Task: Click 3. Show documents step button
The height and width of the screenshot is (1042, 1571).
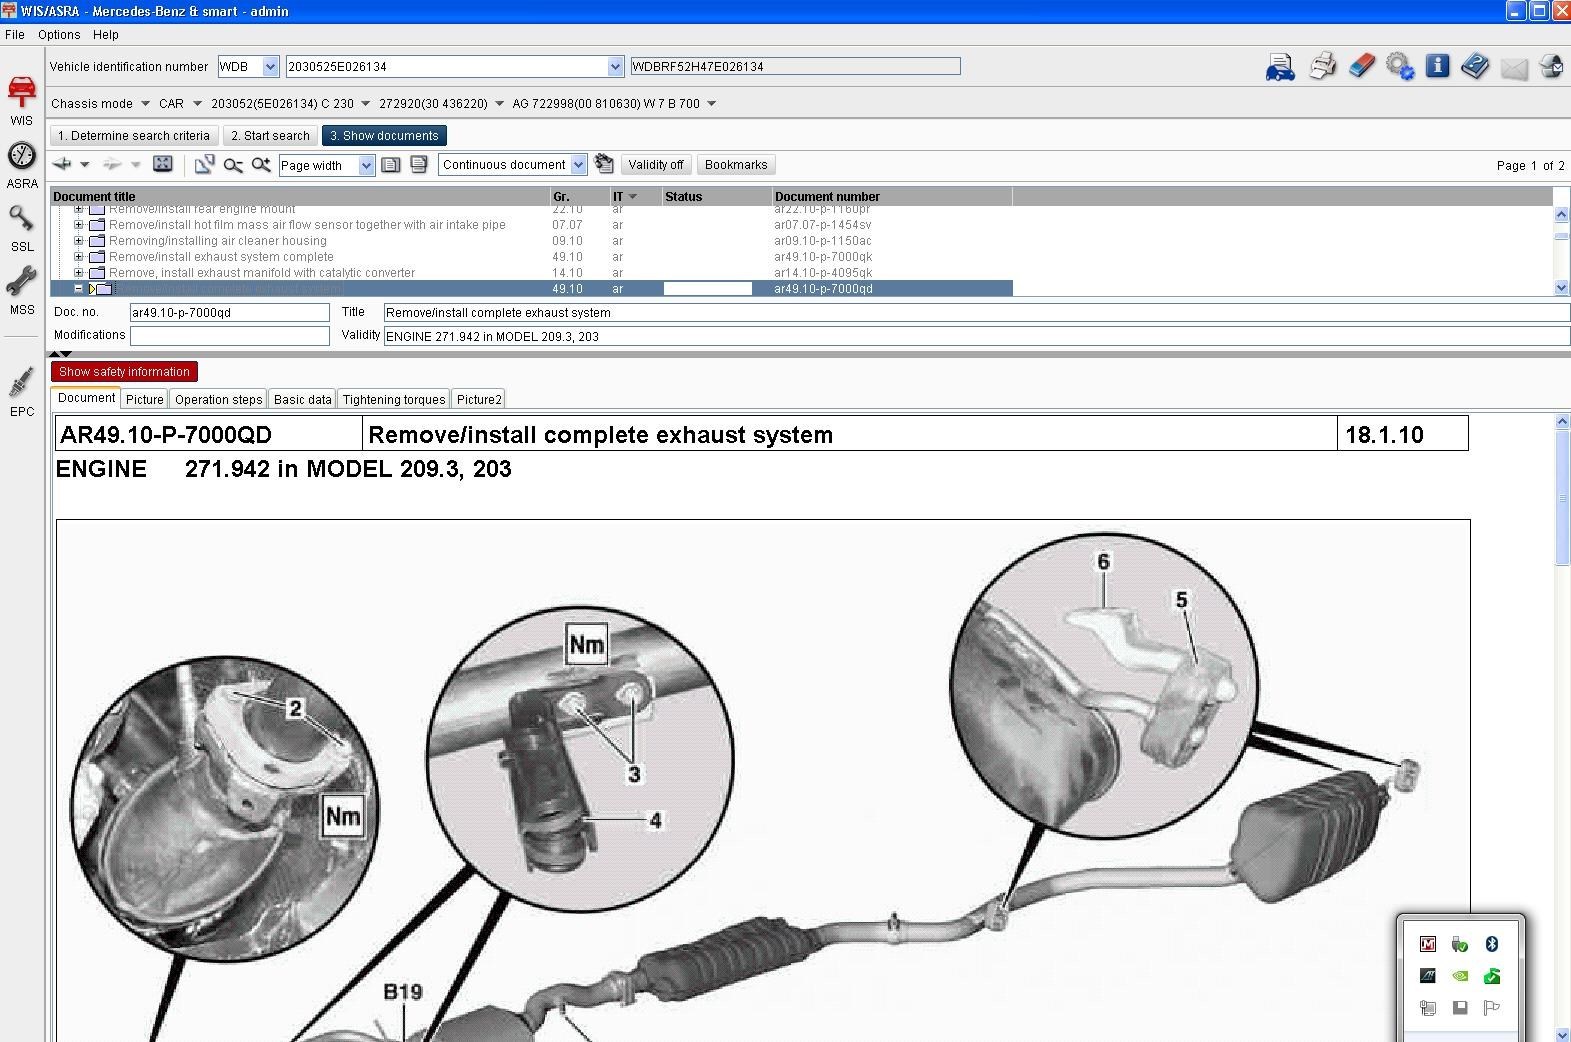Action: click(x=384, y=136)
